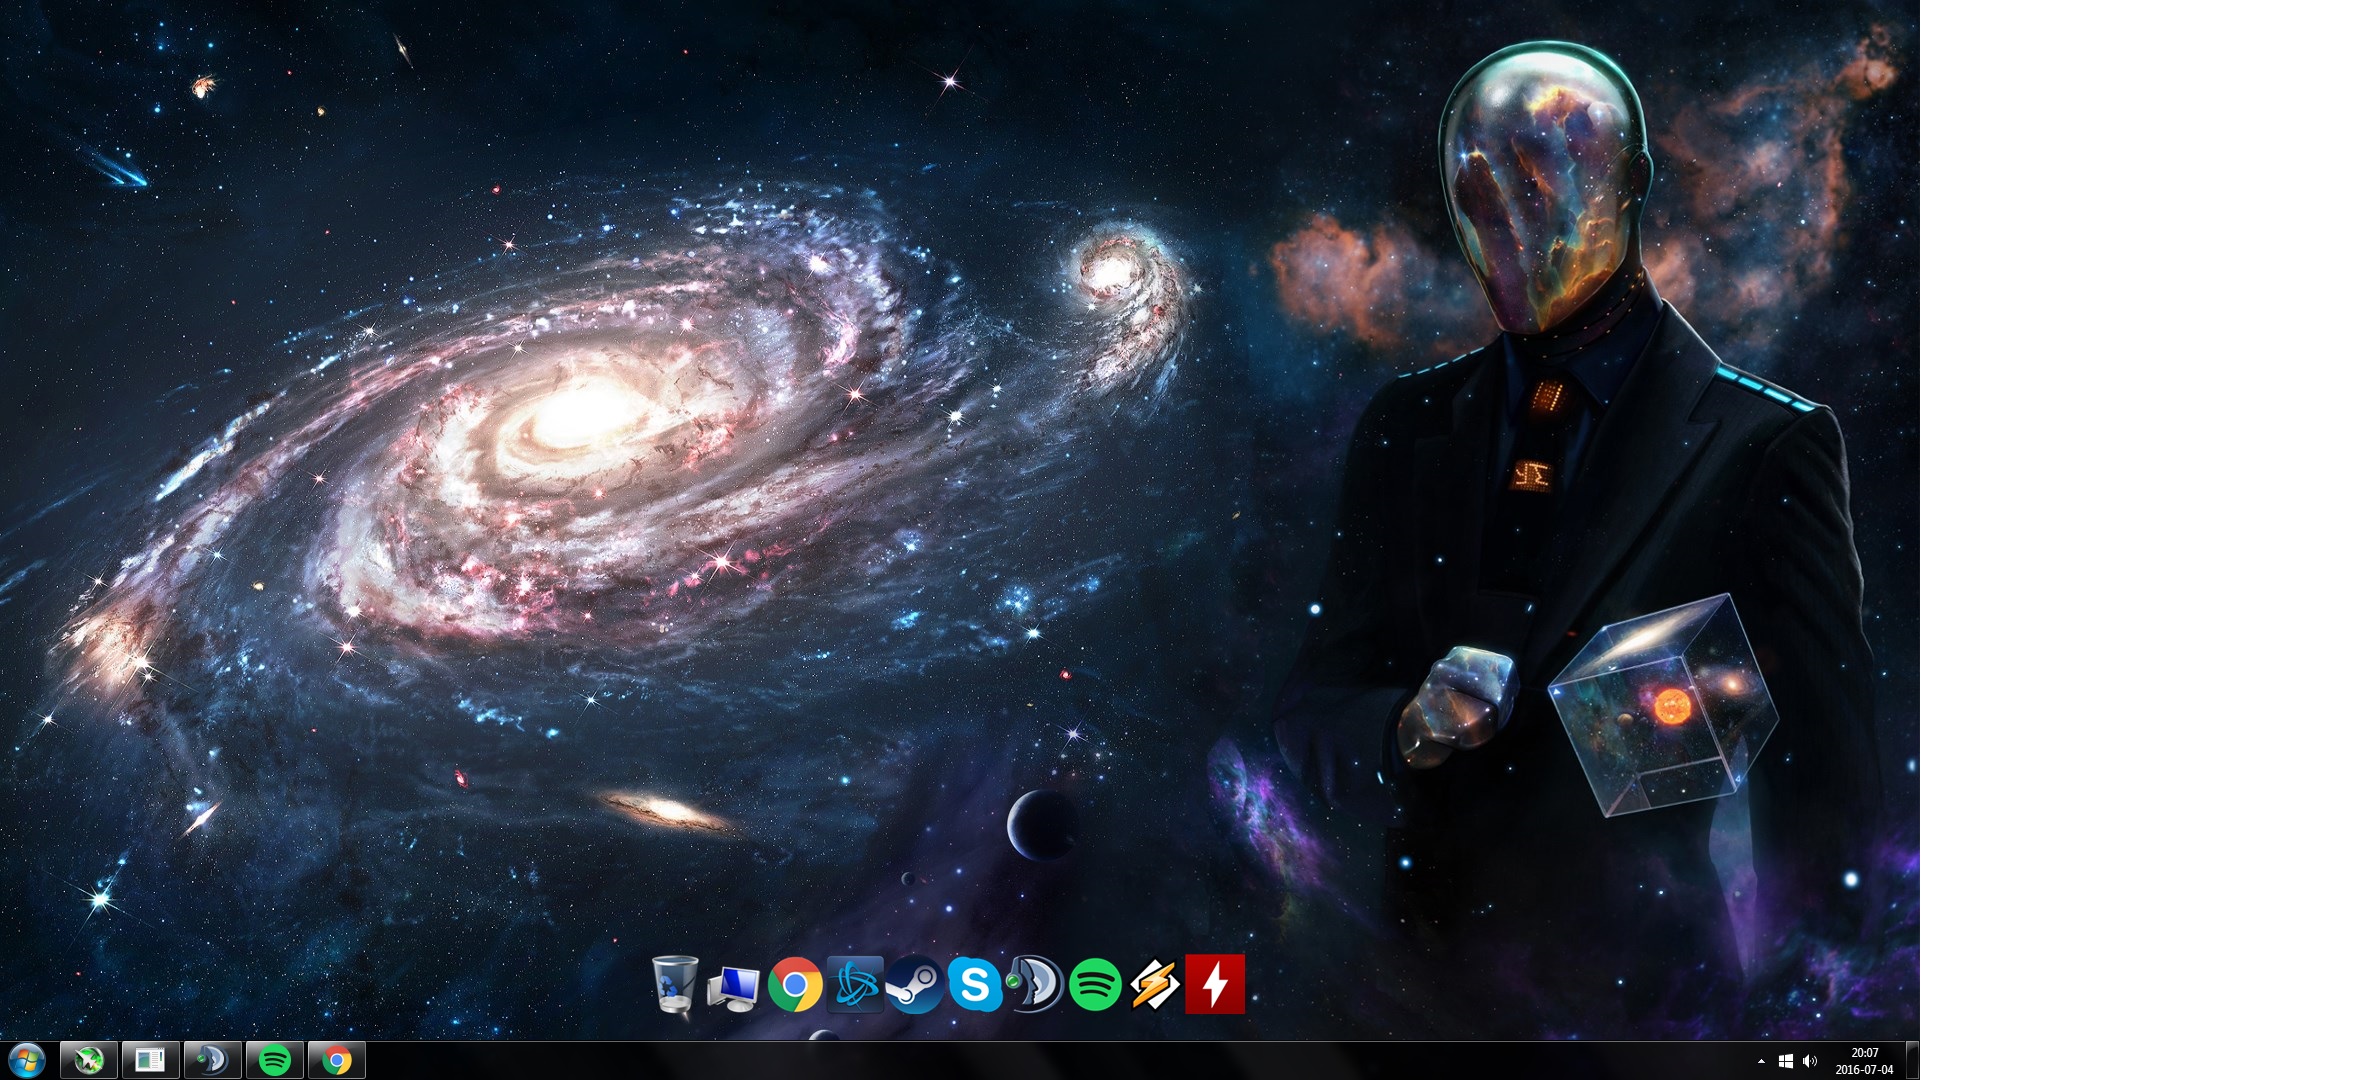Launch TeamSpeak from the dock
This screenshot has height=1080, width=2354.
point(1035,985)
